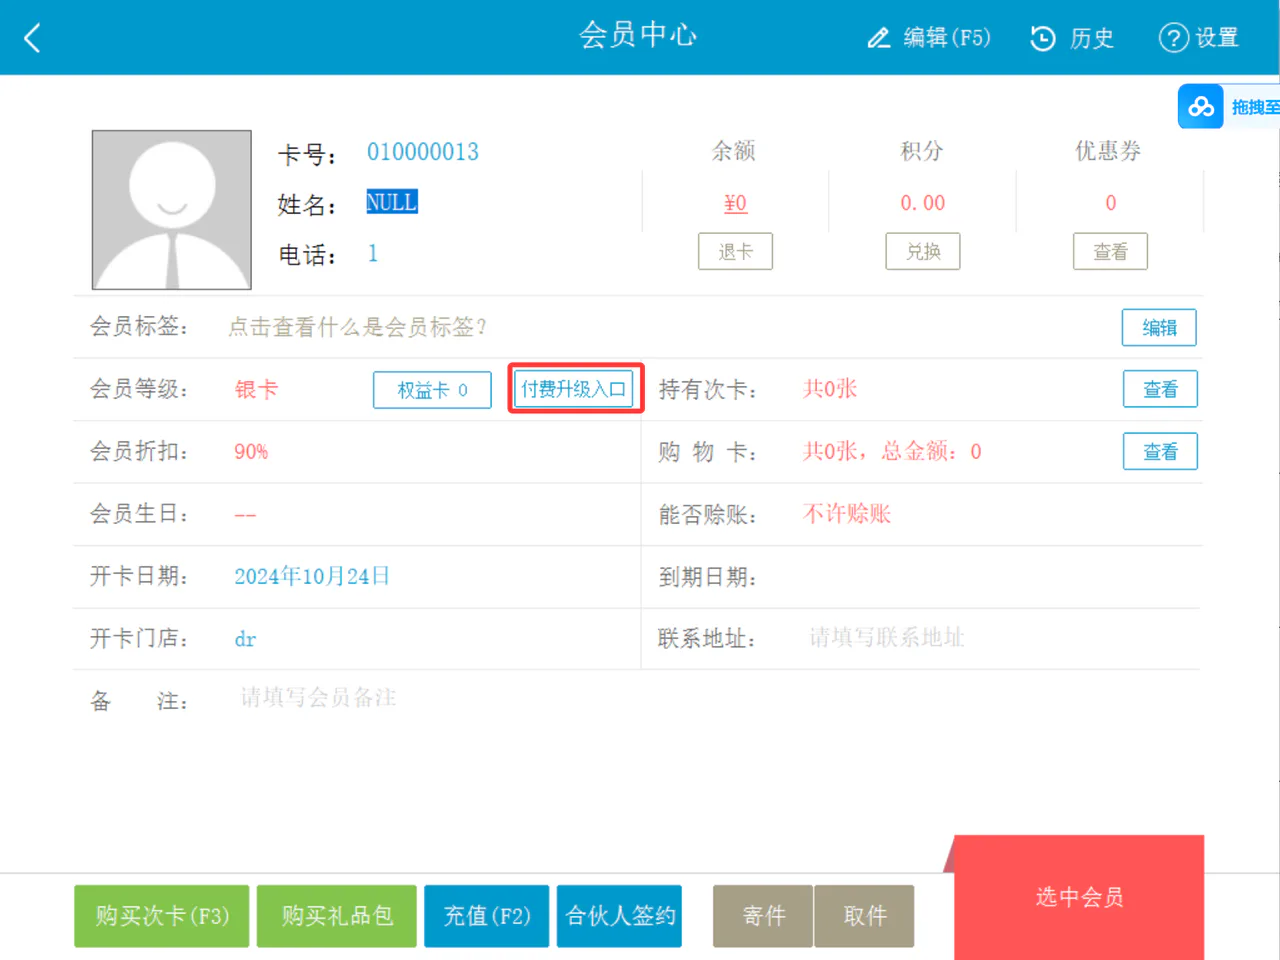This screenshot has height=960, width=1280.
Task: Click the 兑换 points exchange button
Action: tap(923, 252)
